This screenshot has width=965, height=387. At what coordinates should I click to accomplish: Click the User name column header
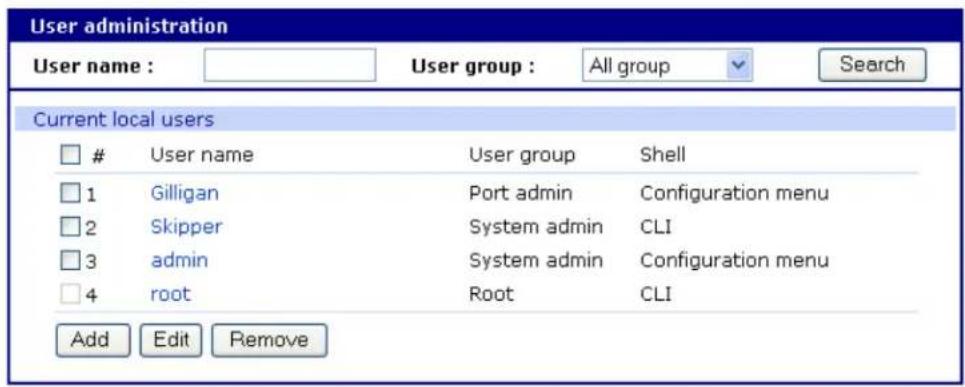(x=202, y=155)
